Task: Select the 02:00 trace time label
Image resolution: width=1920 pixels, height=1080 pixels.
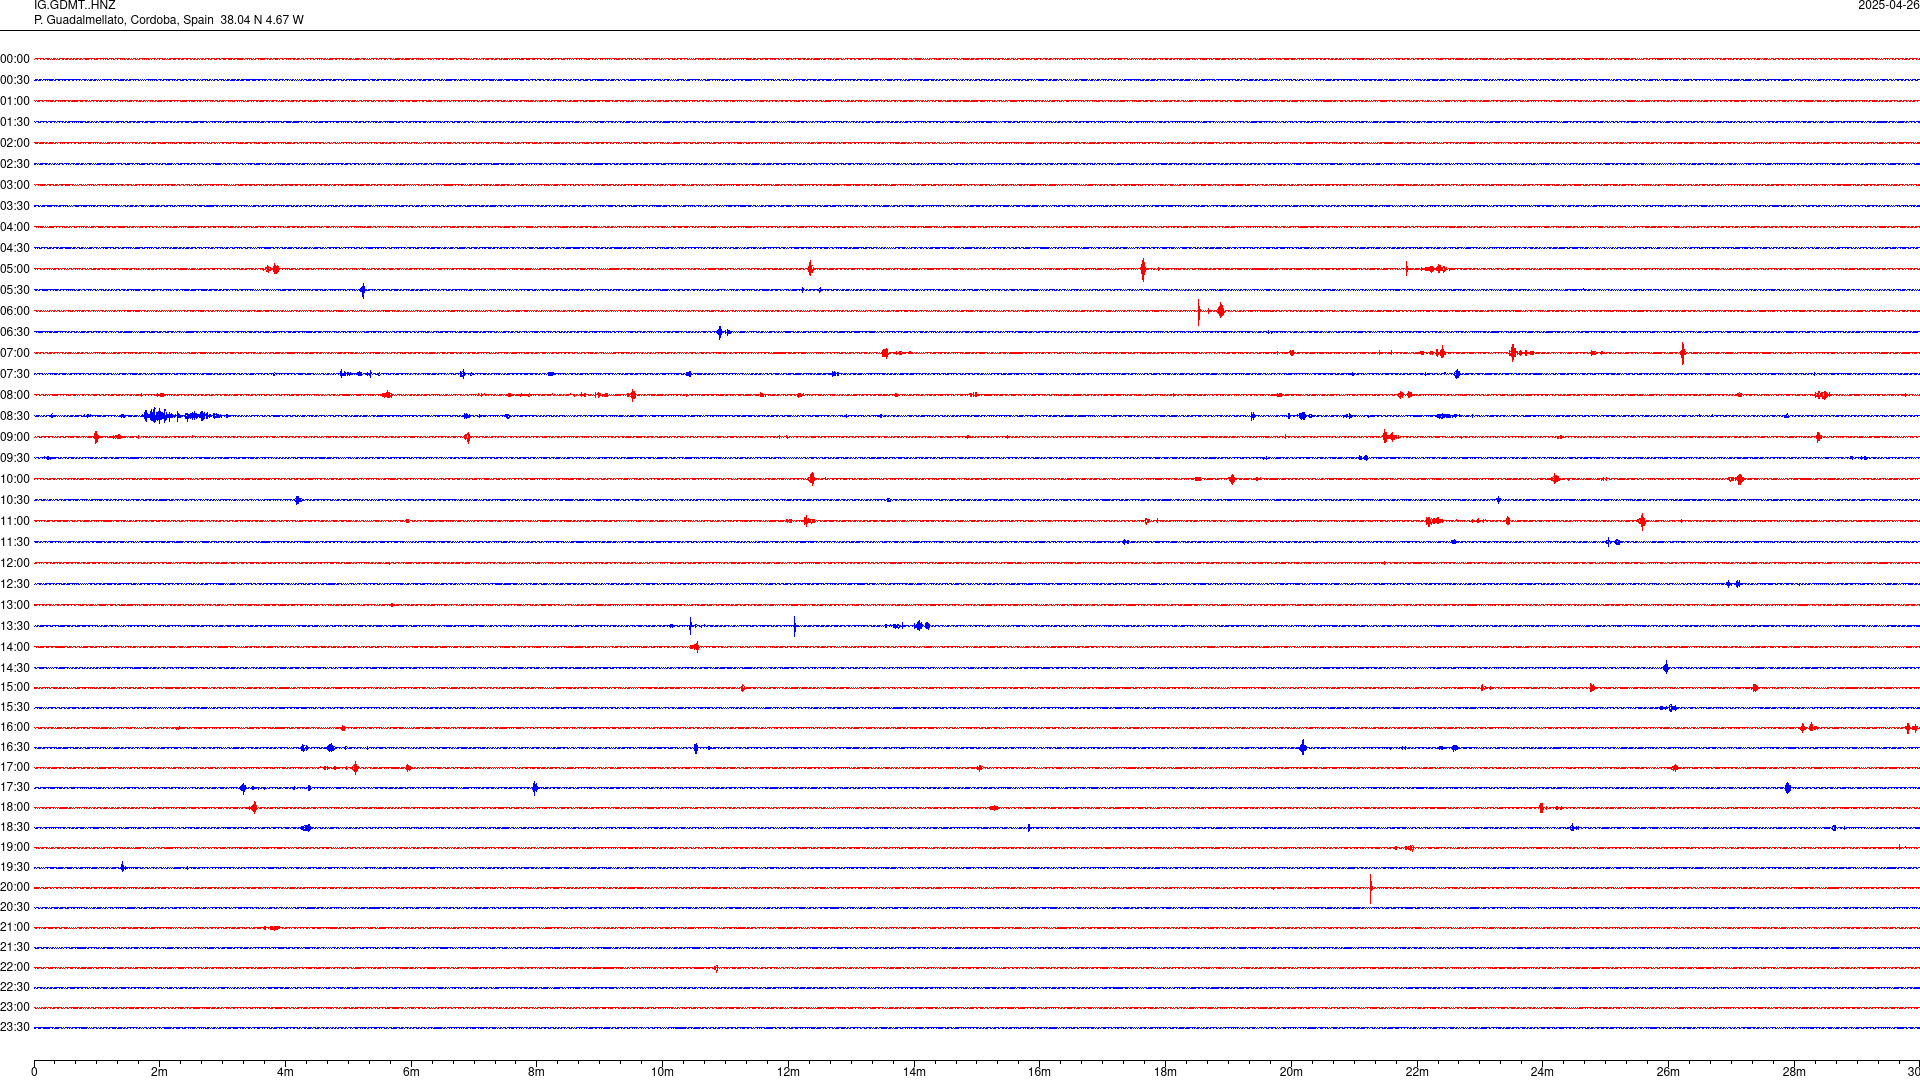Action: (15, 143)
